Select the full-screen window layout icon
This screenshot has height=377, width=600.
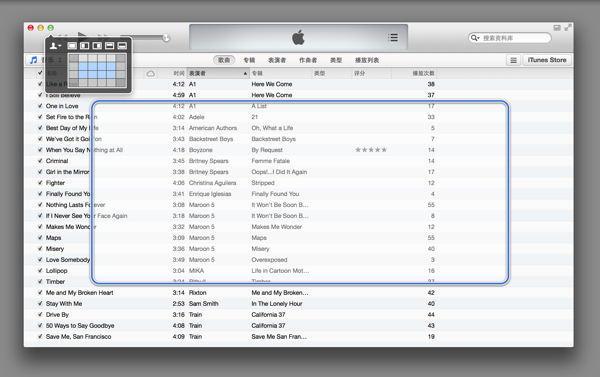[72, 46]
